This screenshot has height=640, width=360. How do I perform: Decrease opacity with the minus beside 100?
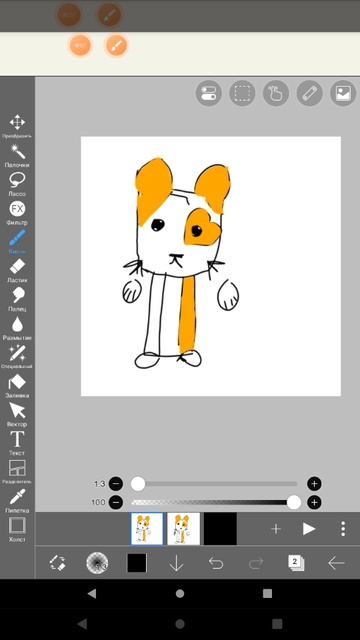point(116,502)
